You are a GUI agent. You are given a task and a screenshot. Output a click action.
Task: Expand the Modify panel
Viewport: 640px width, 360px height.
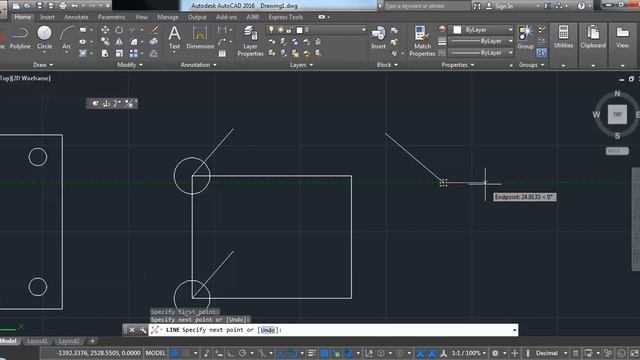point(130,65)
